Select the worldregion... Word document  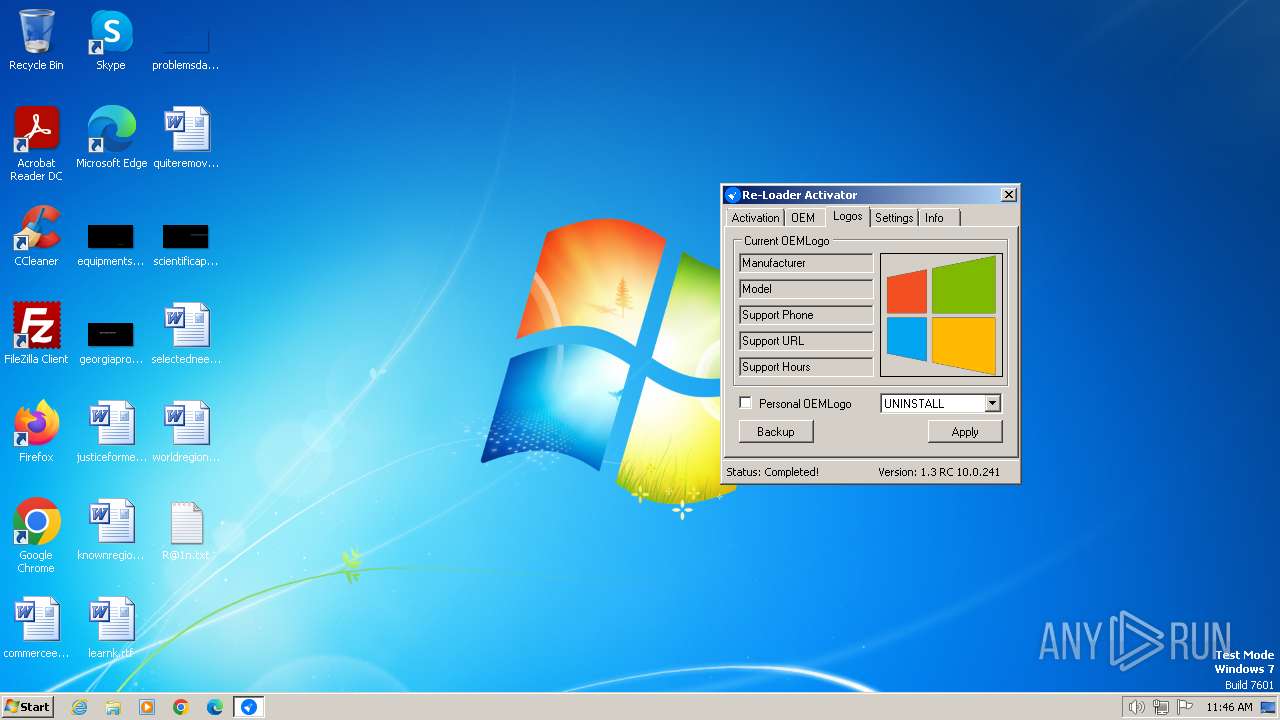pos(185,432)
